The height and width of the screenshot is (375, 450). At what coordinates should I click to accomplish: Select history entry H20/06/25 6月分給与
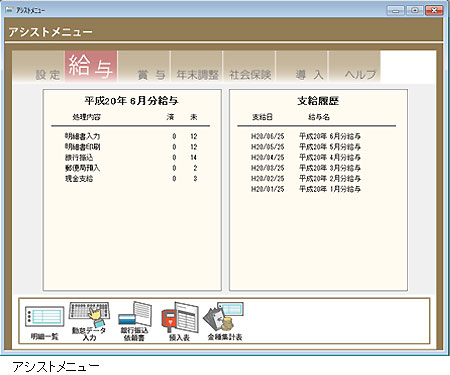click(x=306, y=136)
